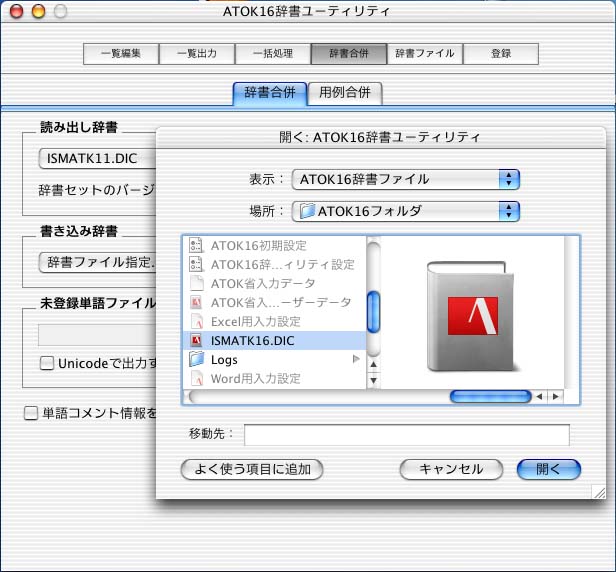Switch to the 一覧出力 toolbar tab
This screenshot has width=616, height=572.
point(197,54)
